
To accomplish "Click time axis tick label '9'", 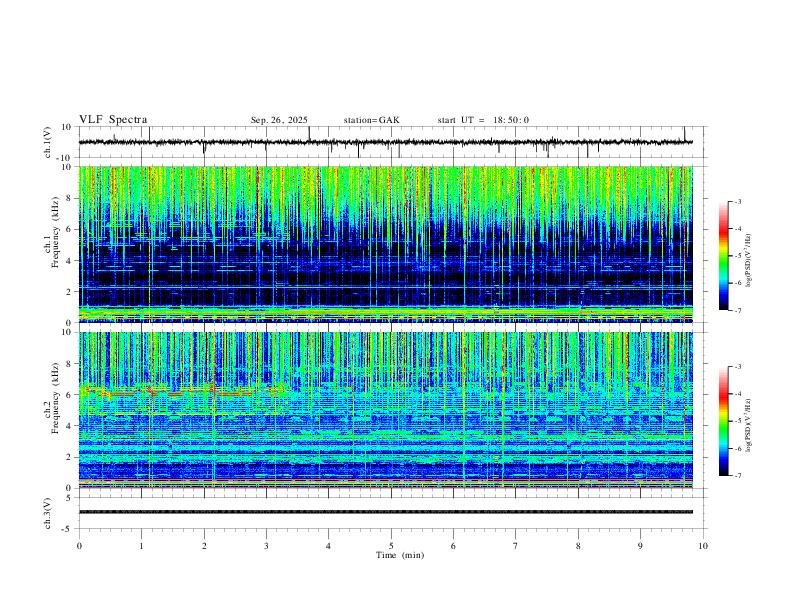I will (x=640, y=546).
